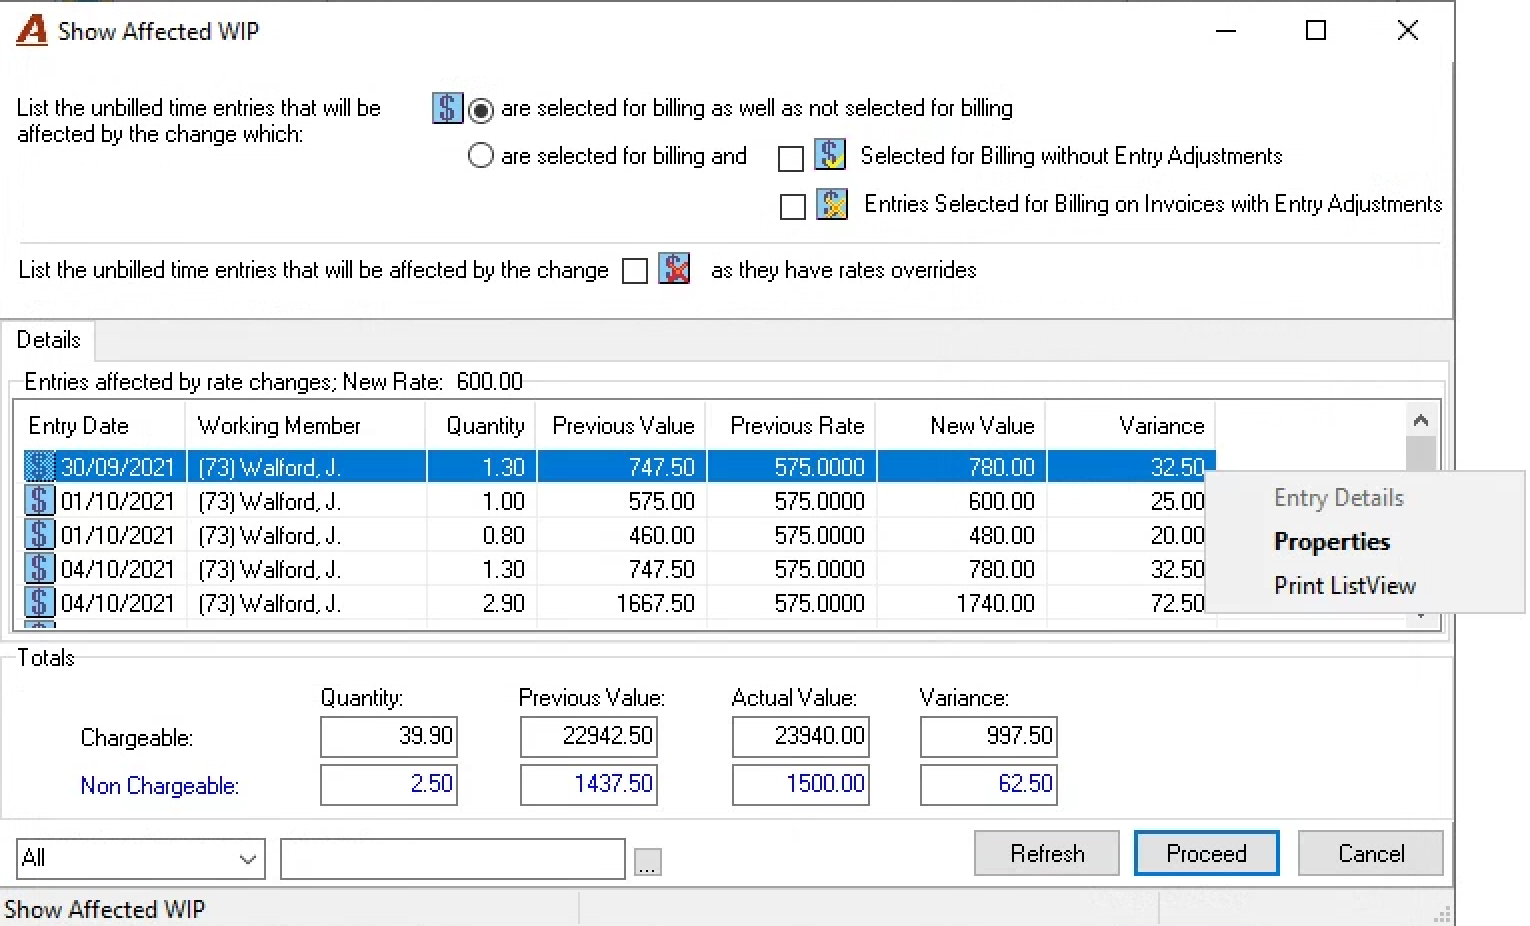
Task: Click the Non Chargeable Actual Value field 1500.00
Action: coord(801,785)
